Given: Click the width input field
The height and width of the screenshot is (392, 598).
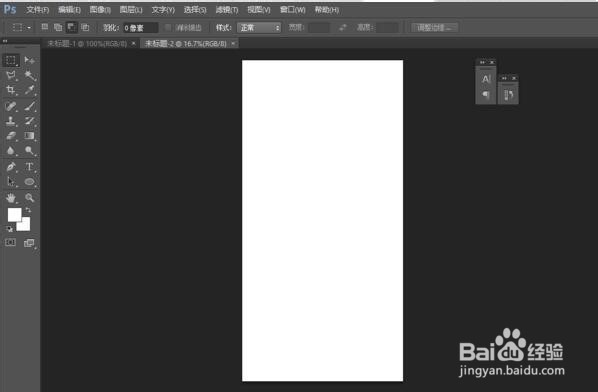Looking at the screenshot, I should tap(318, 27).
